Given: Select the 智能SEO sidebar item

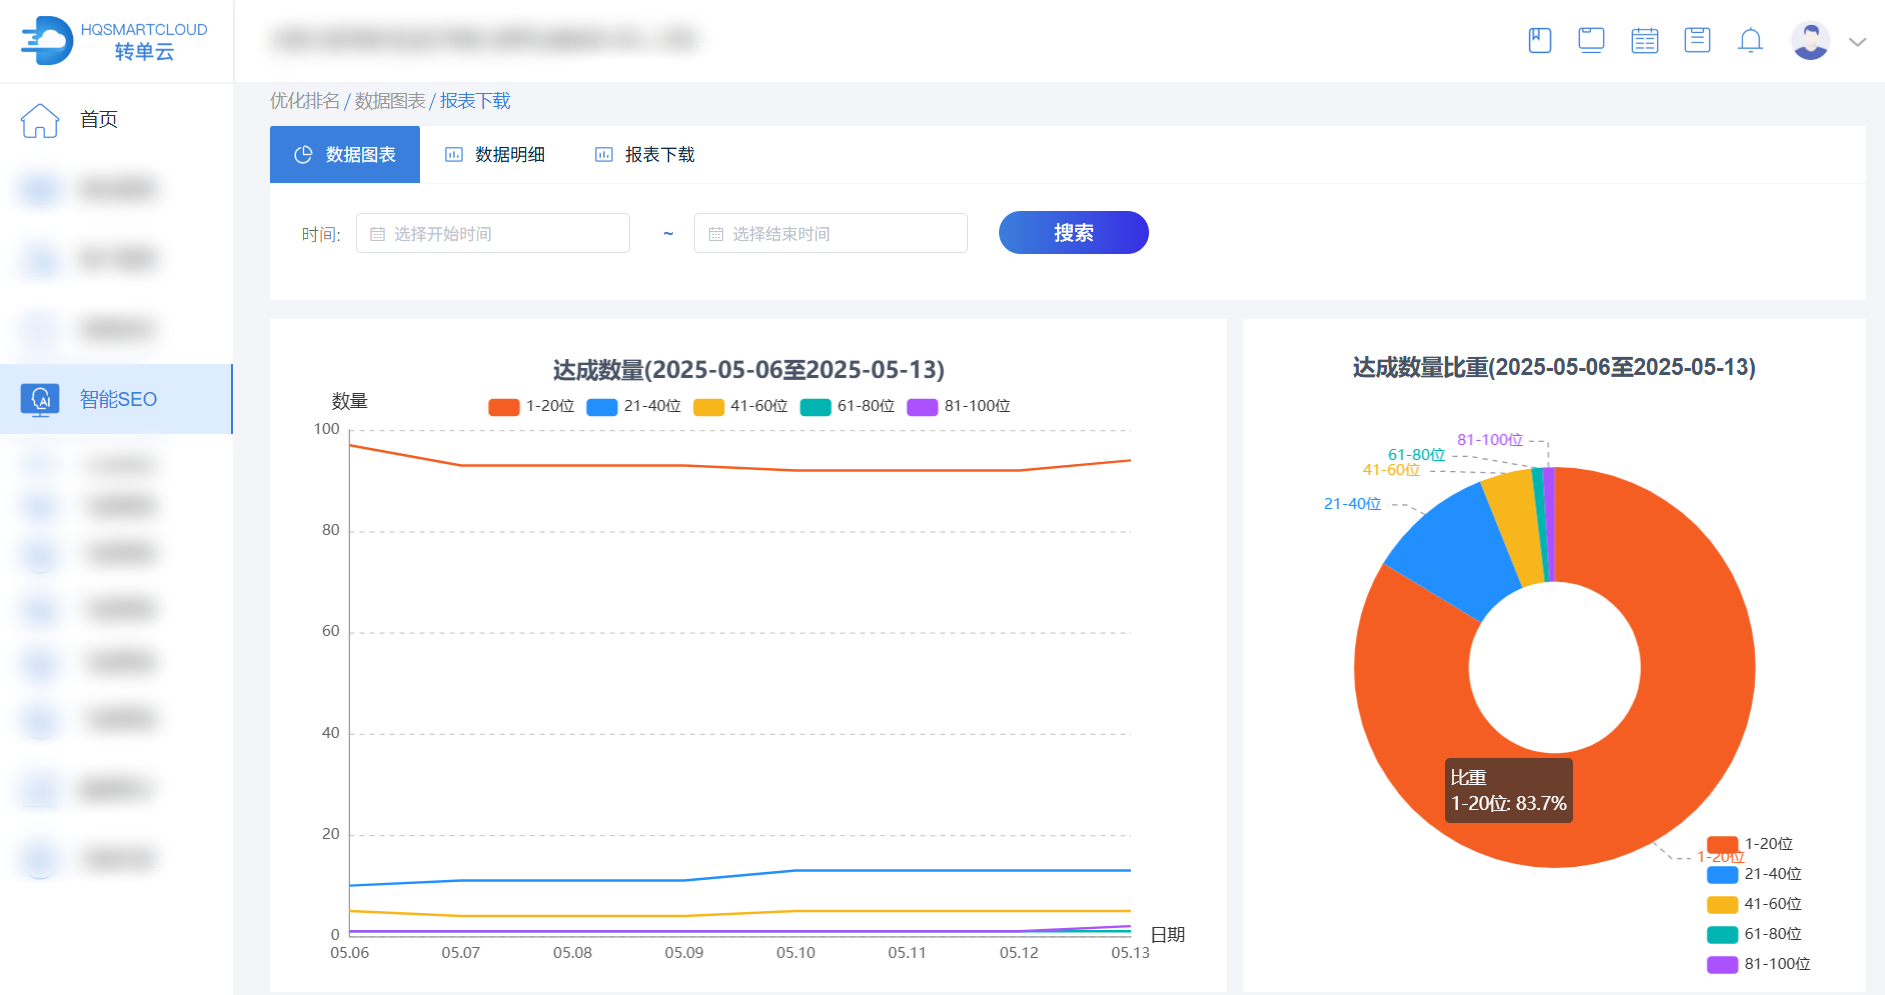Looking at the screenshot, I should pyautogui.click(x=116, y=399).
